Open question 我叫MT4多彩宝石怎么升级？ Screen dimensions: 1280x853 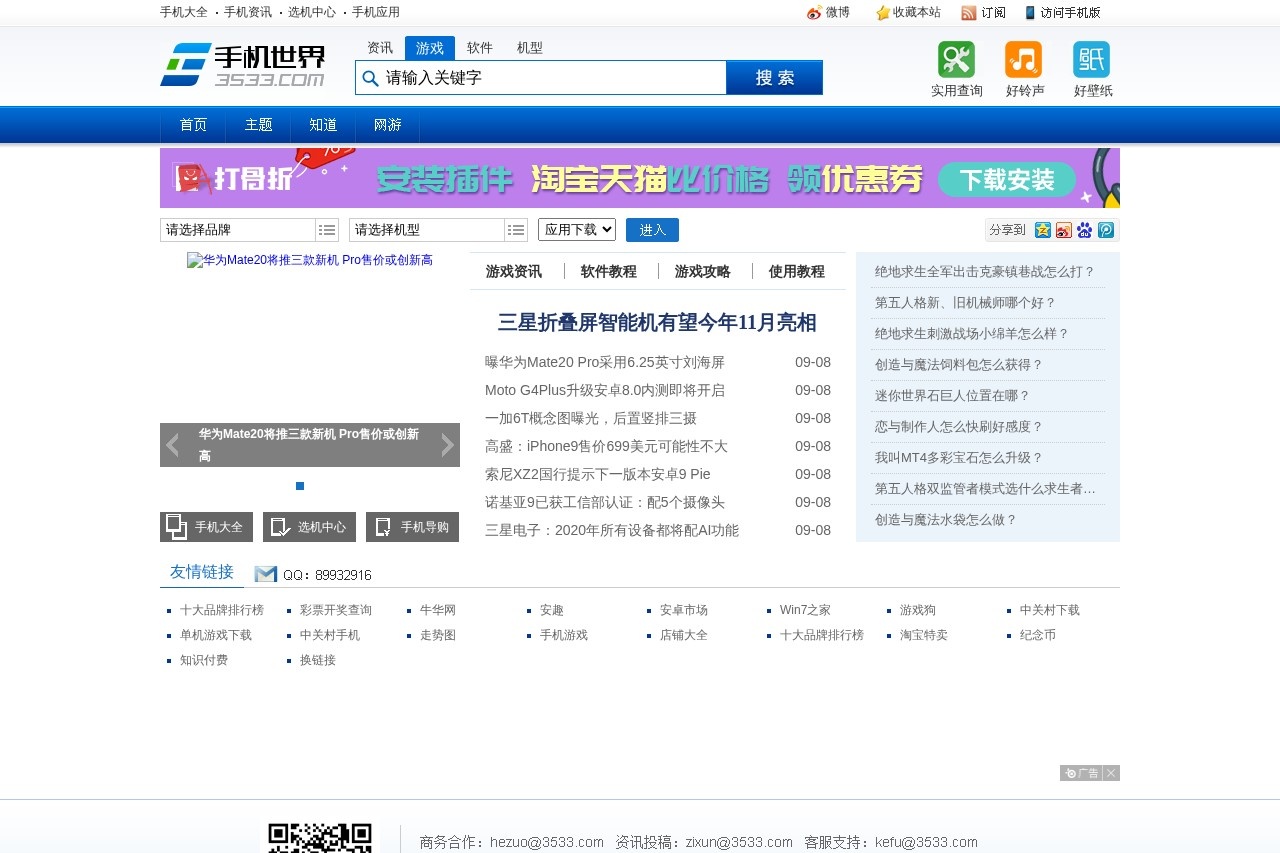coord(959,458)
